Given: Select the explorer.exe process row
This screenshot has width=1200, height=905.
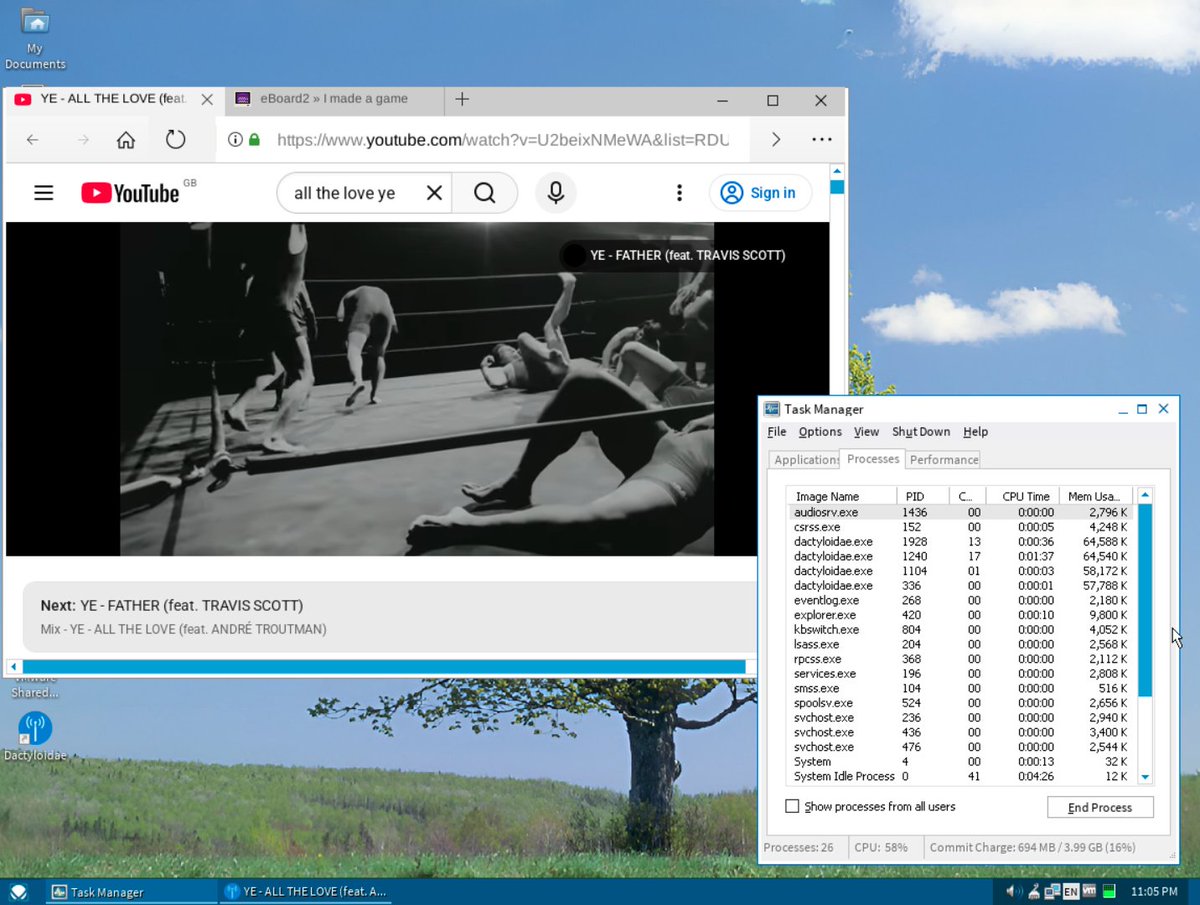Looking at the screenshot, I should (961, 615).
